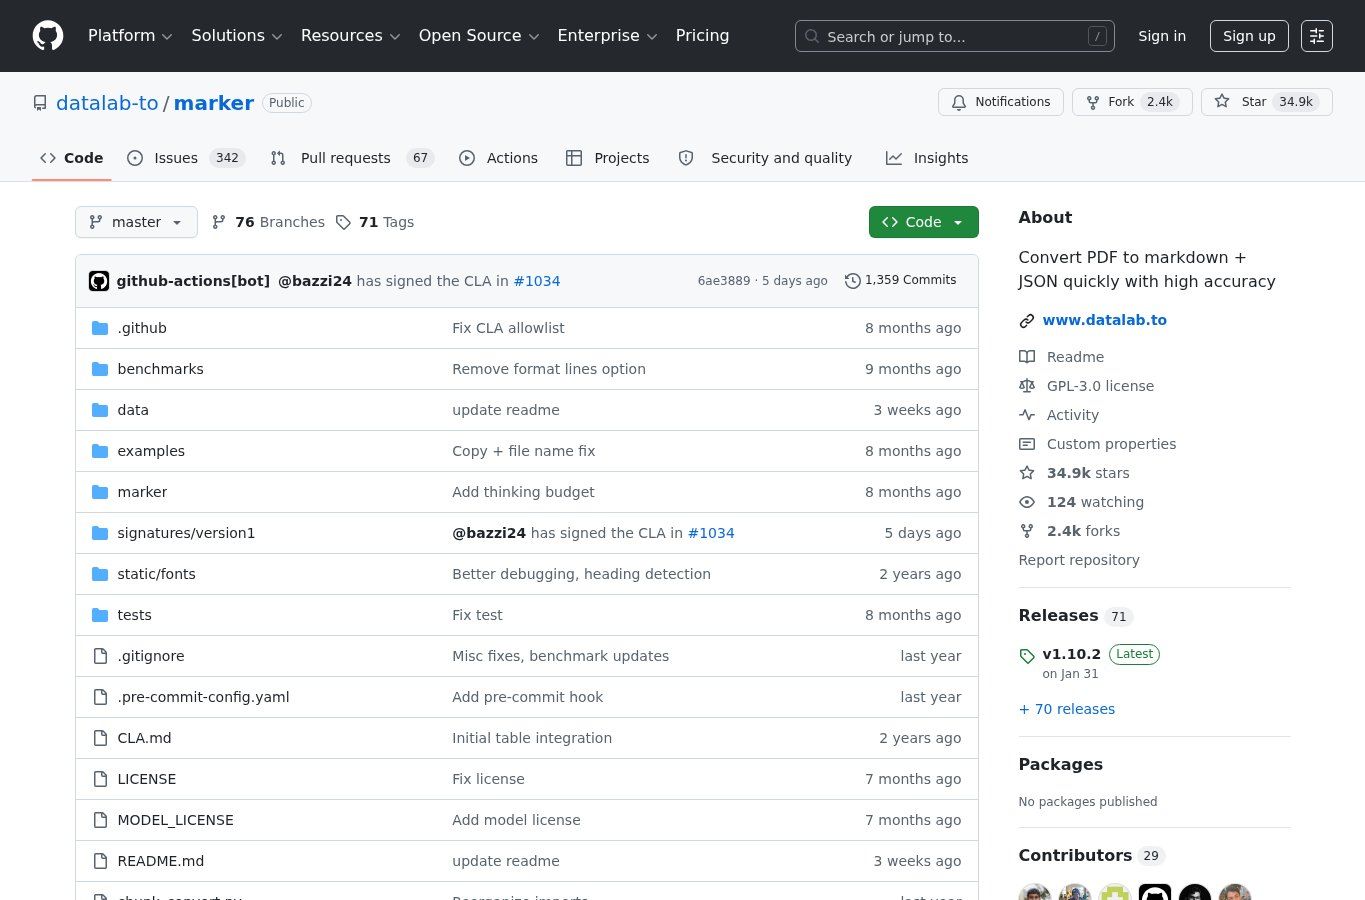This screenshot has height=900, width=1365.
Task: Open the #1034 link in latest commit header
Action: pos(536,281)
